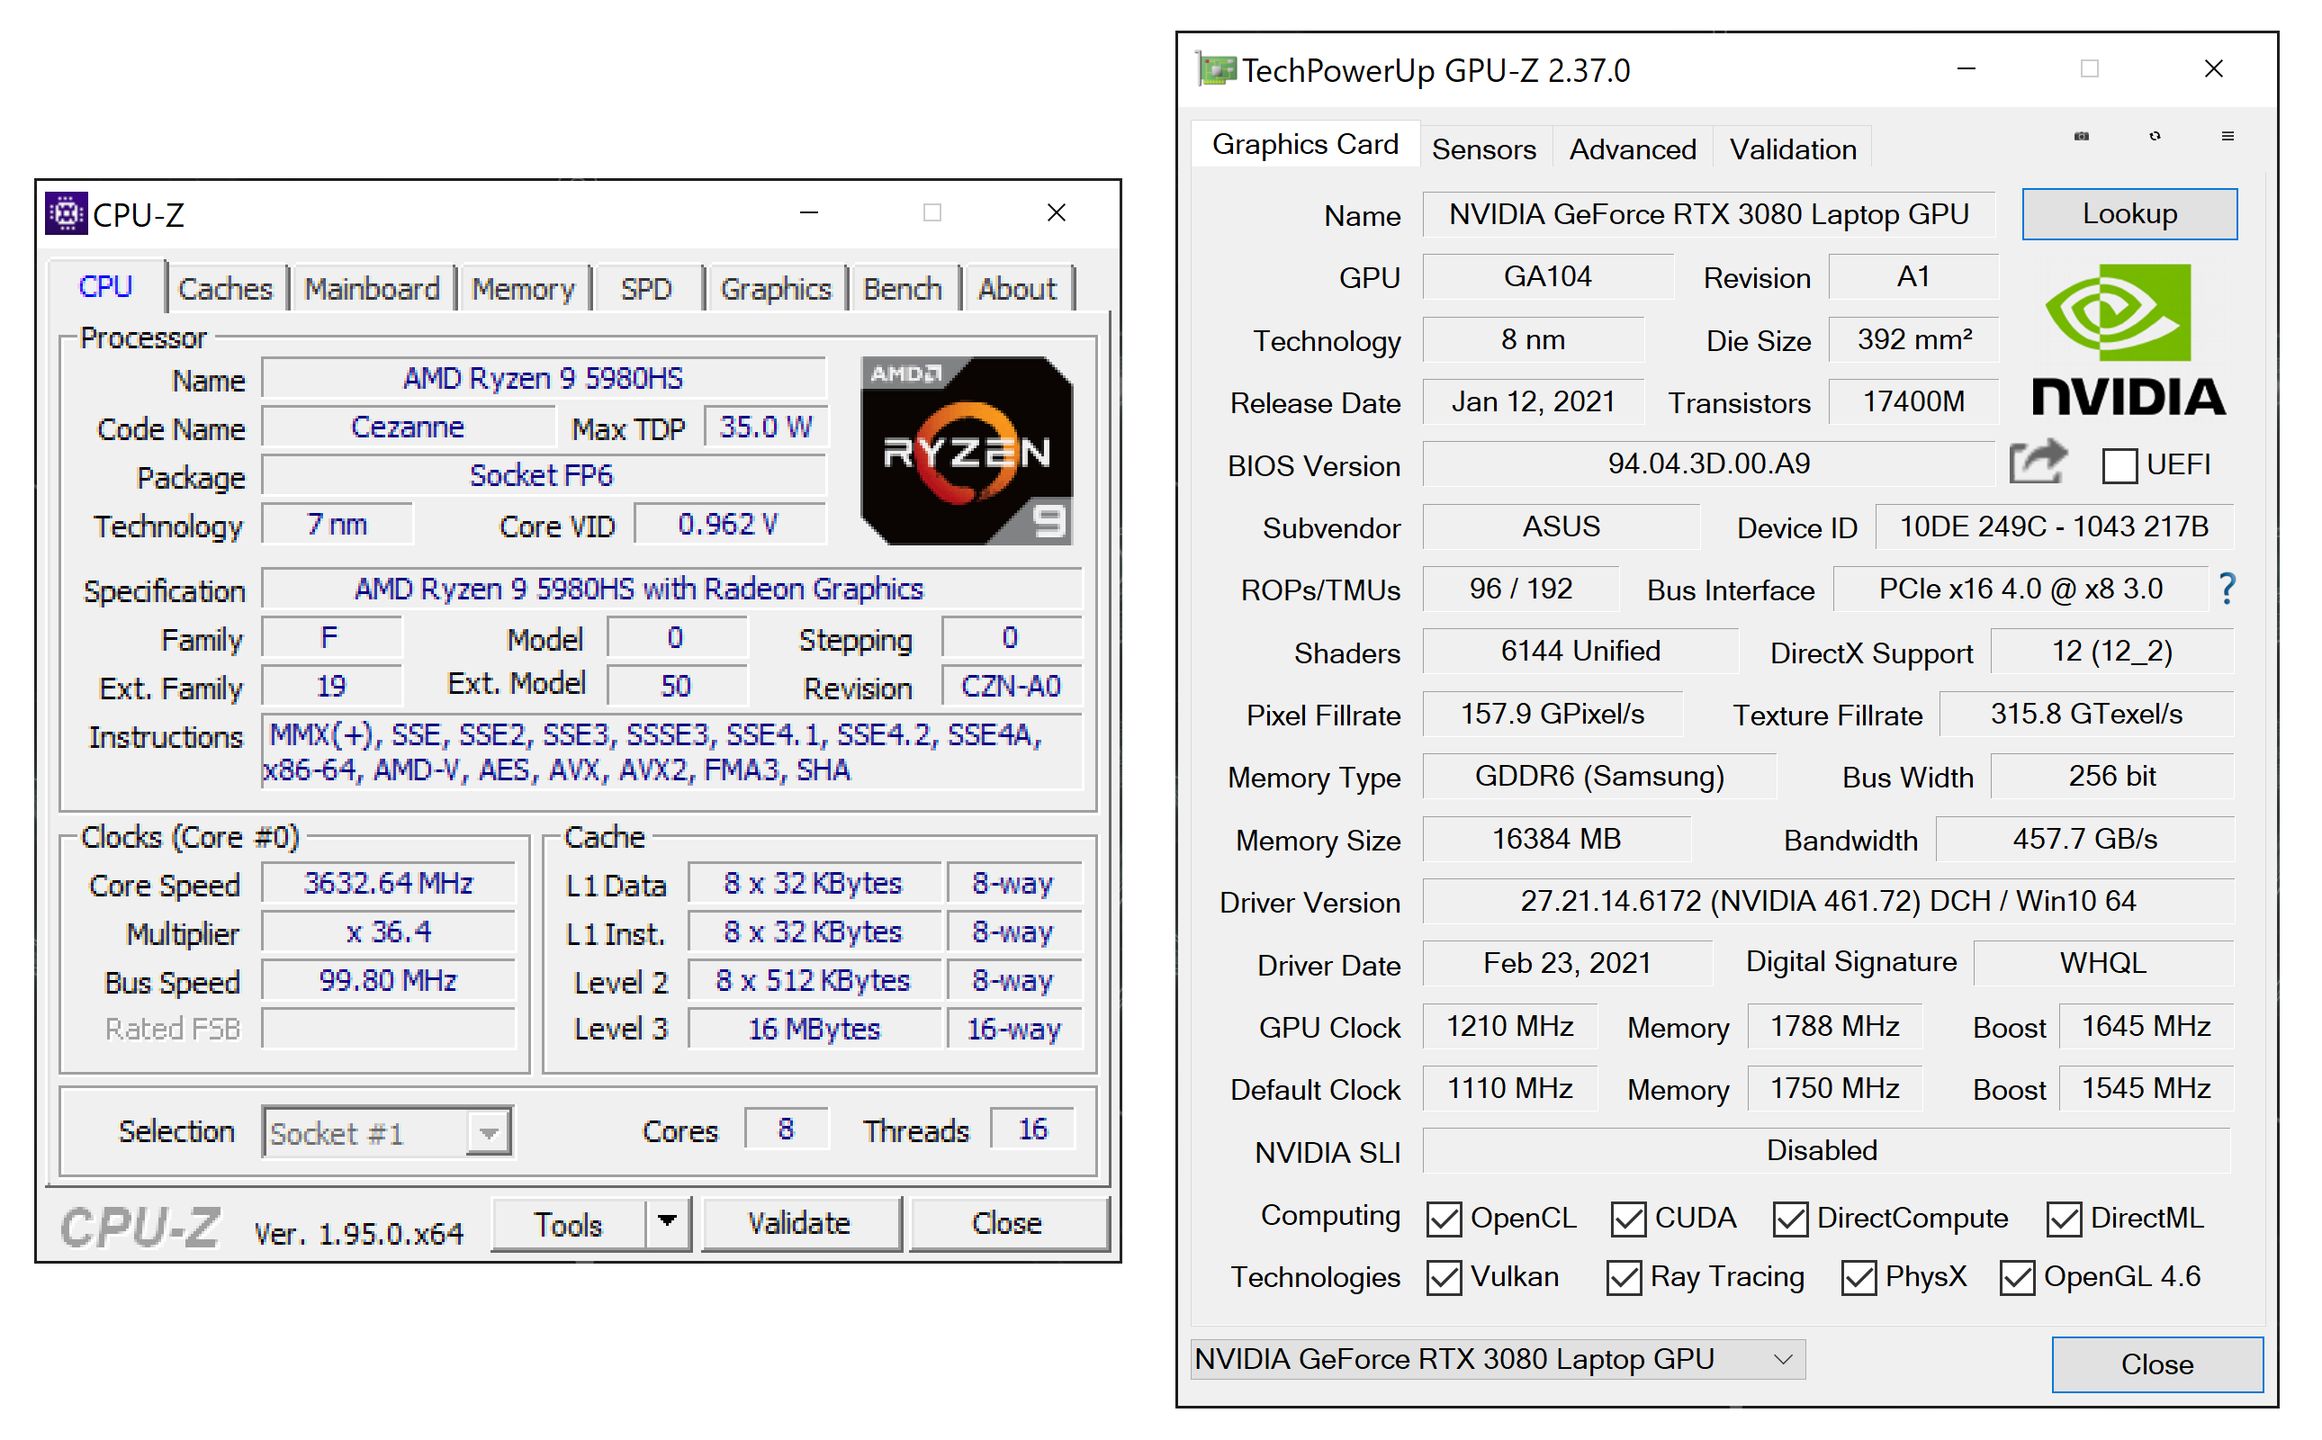Click the Tools button in CPU-Z
2322x1440 pixels.
(568, 1224)
